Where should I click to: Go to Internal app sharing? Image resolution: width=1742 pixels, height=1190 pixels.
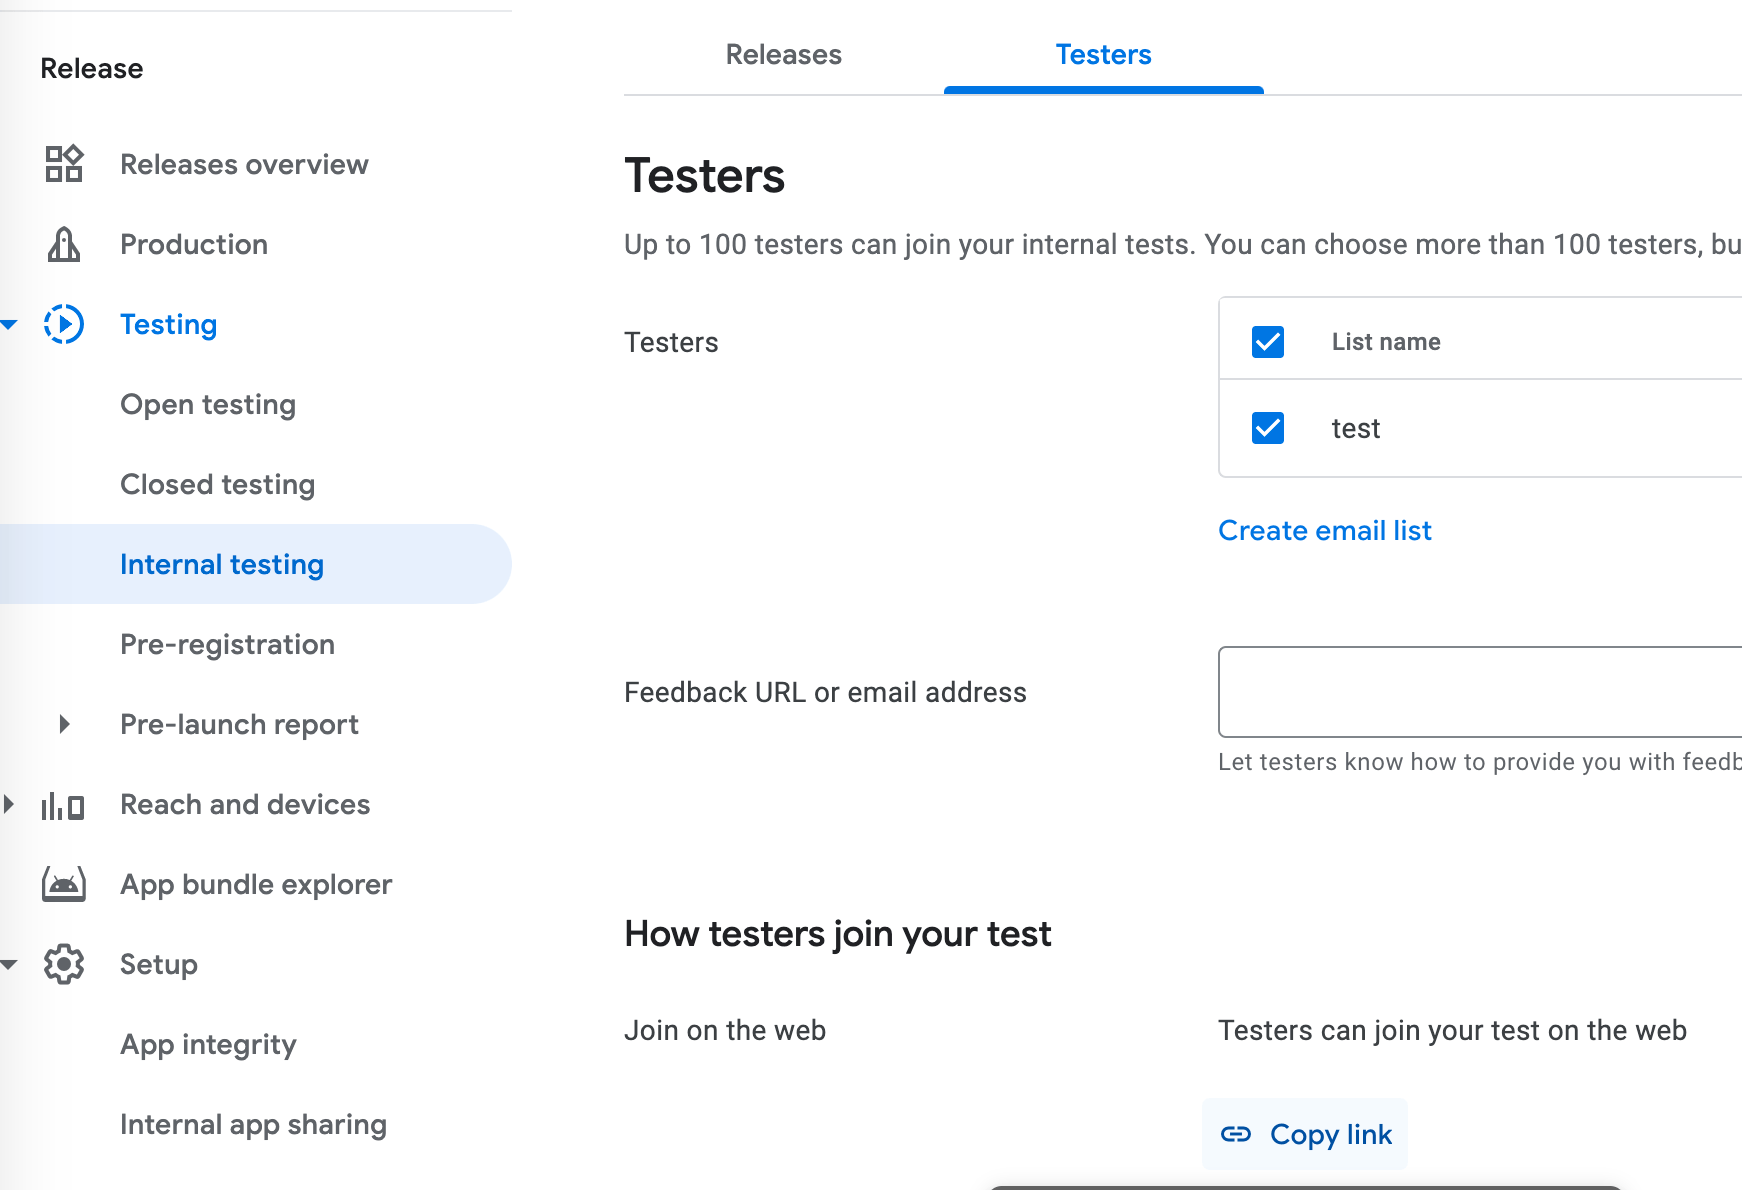coord(253,1124)
